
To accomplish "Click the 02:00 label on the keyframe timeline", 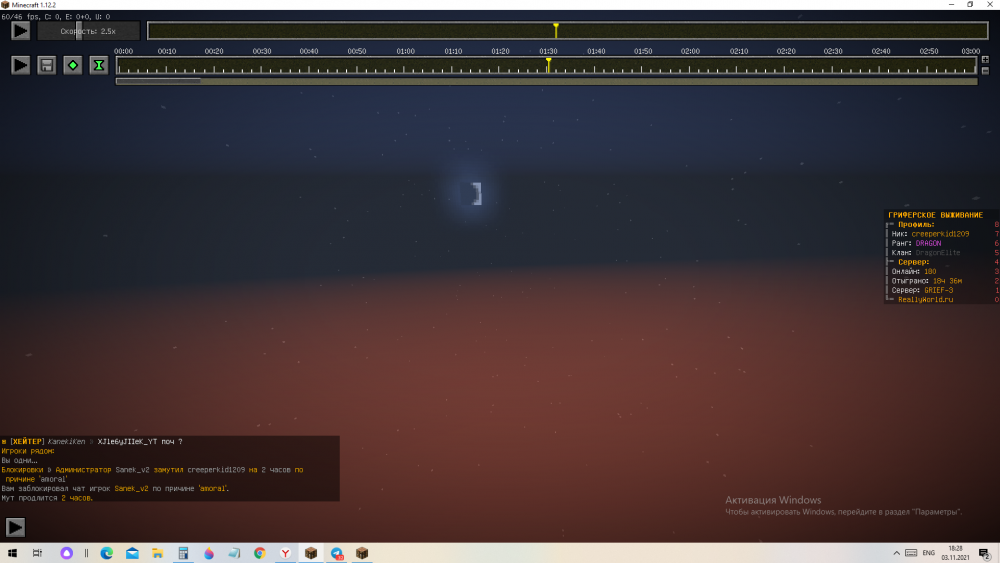I will click(690, 51).
